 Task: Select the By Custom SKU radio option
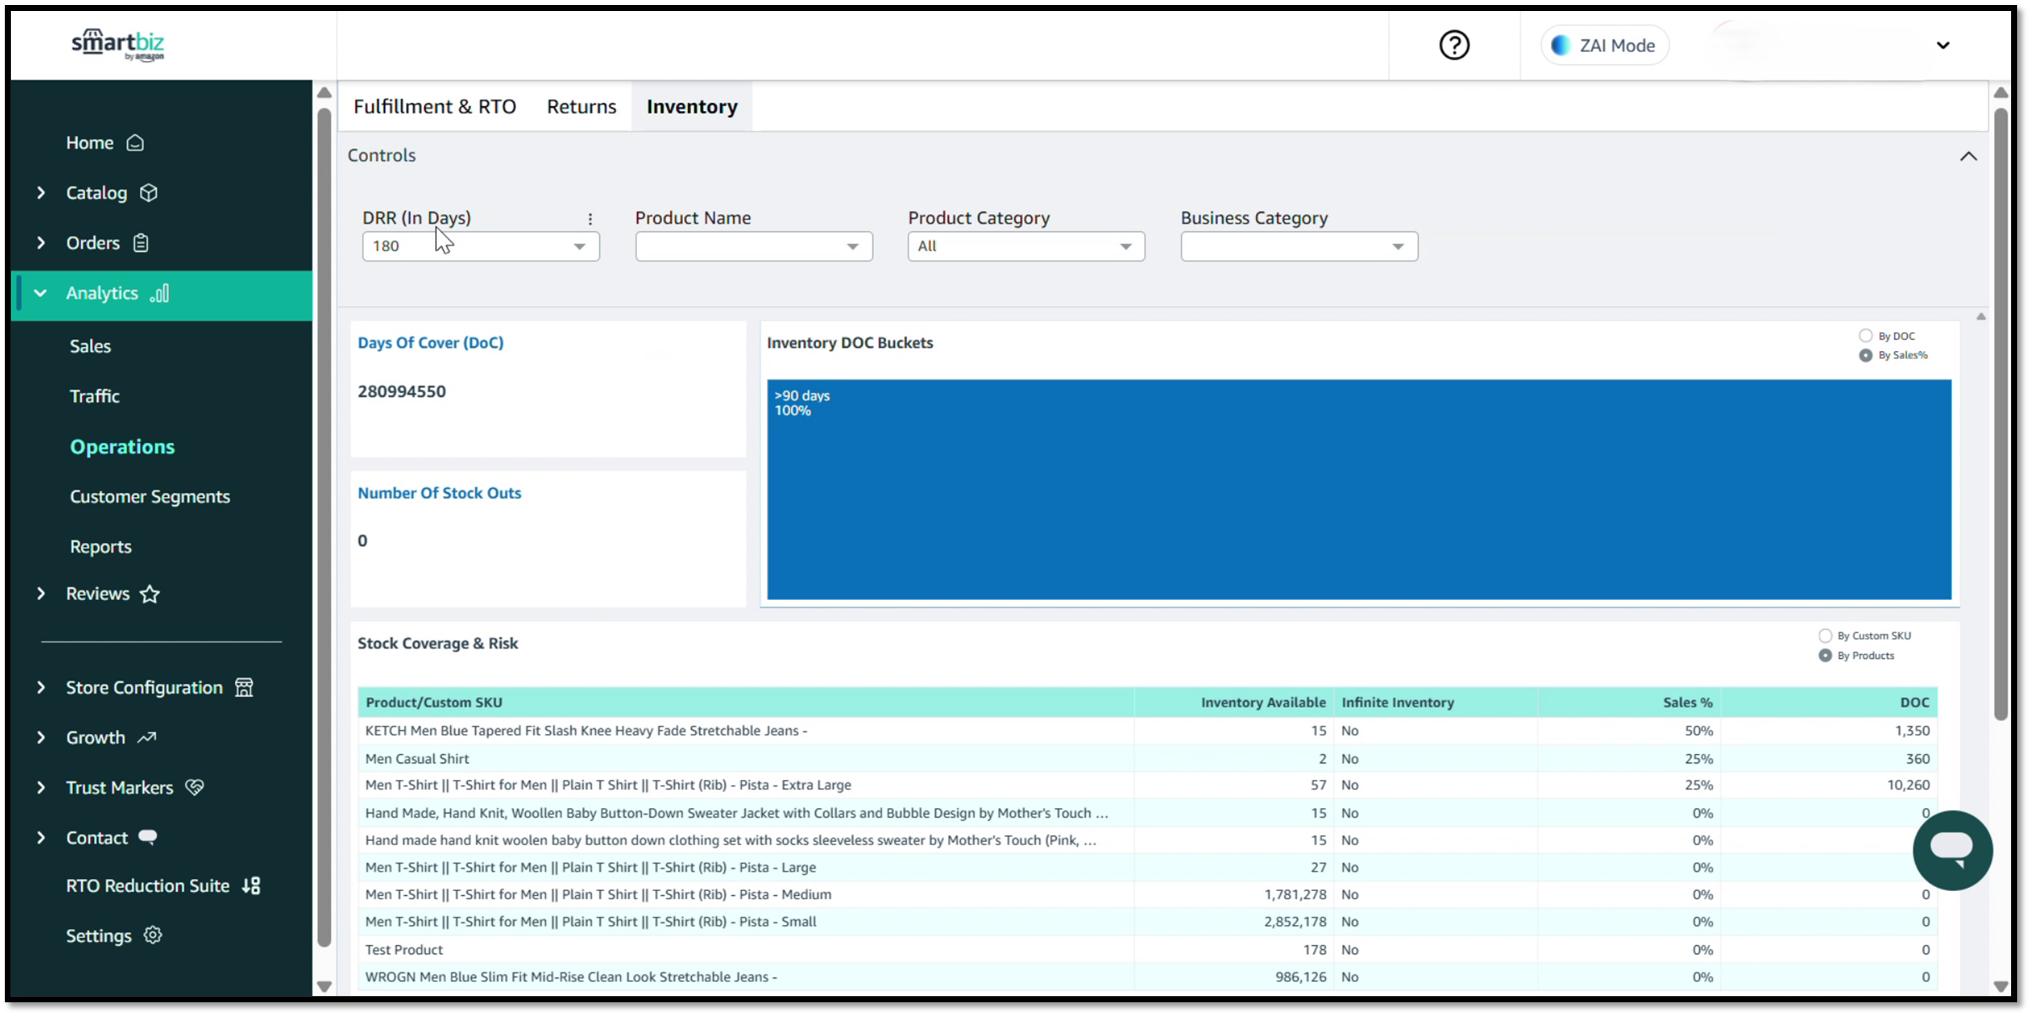click(1825, 636)
